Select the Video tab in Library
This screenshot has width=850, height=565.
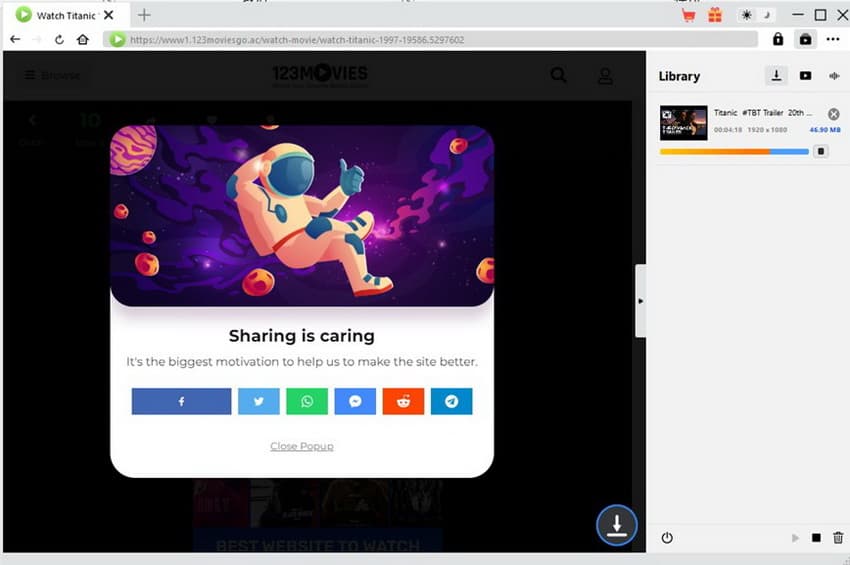coord(806,75)
